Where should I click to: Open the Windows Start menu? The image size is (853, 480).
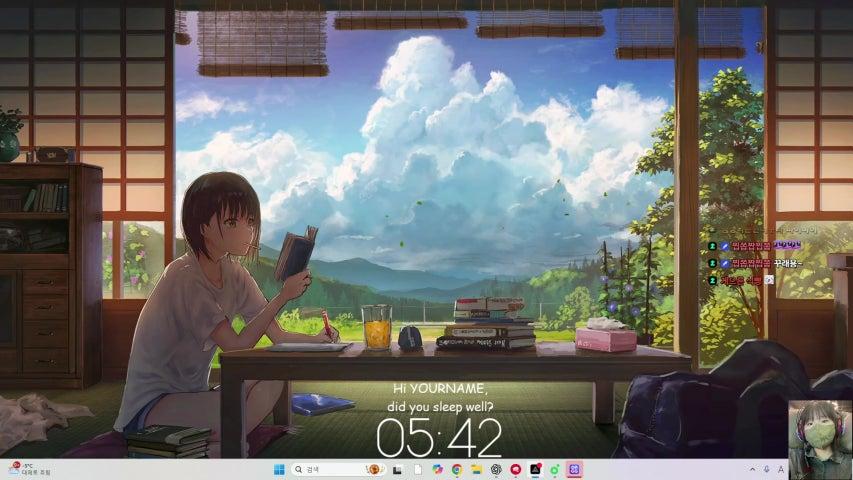coord(279,470)
